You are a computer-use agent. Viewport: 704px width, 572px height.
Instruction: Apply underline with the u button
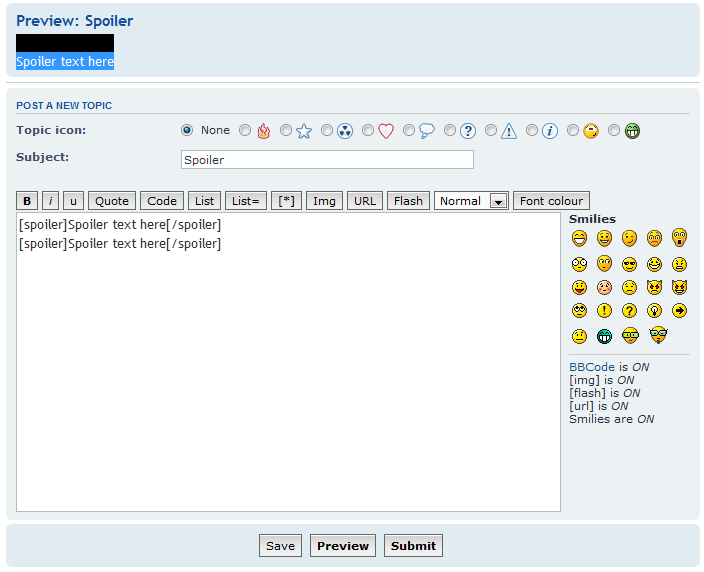[x=73, y=201]
